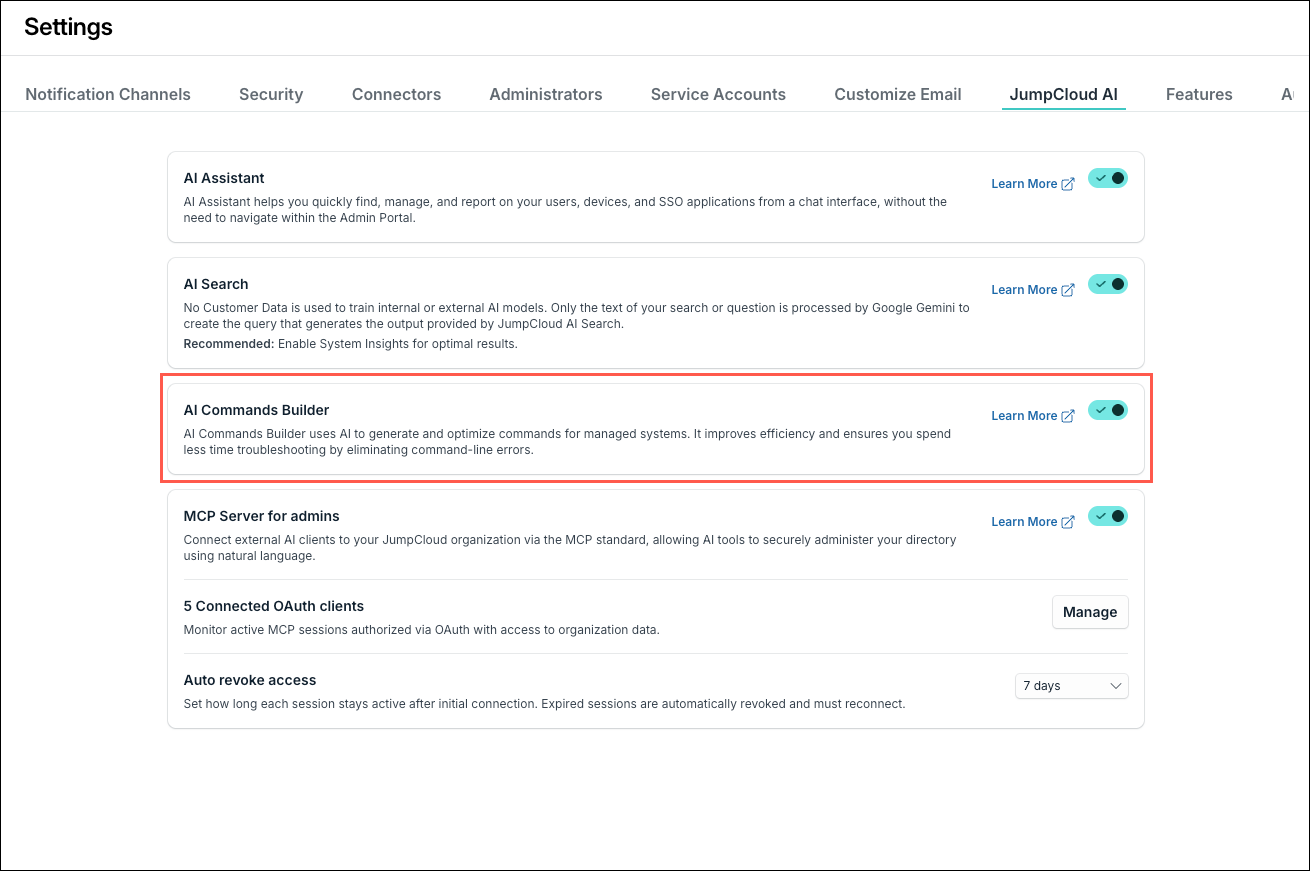The height and width of the screenshot is (871, 1310).
Task: Click external-link icon in MCP Server row
Action: [x=1068, y=522]
